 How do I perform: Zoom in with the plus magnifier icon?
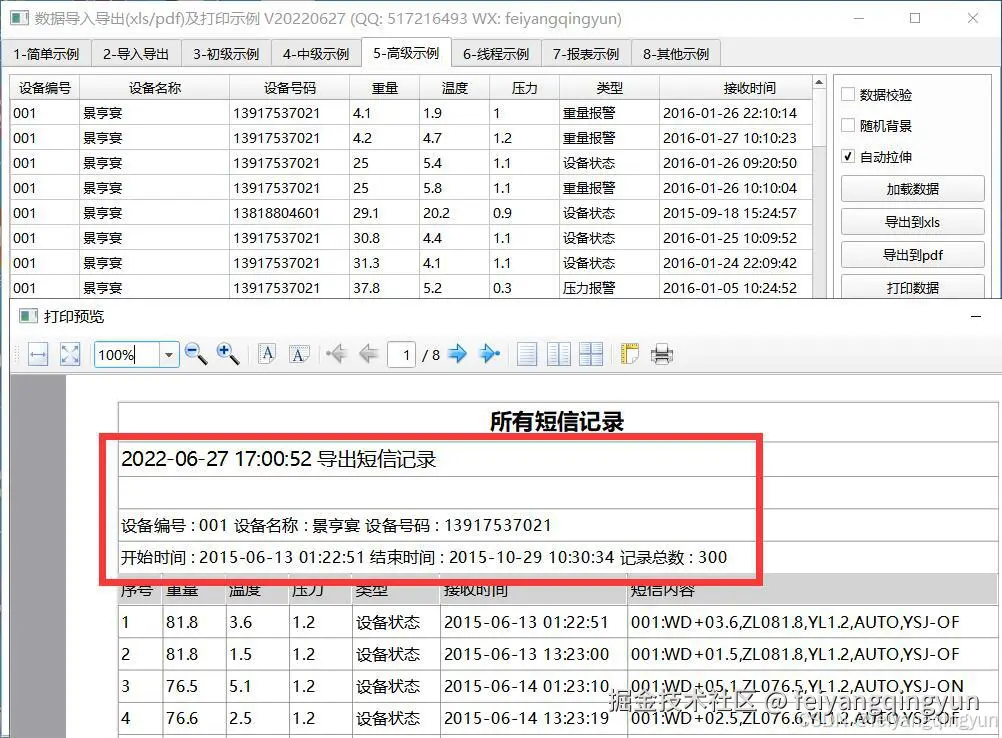click(227, 353)
